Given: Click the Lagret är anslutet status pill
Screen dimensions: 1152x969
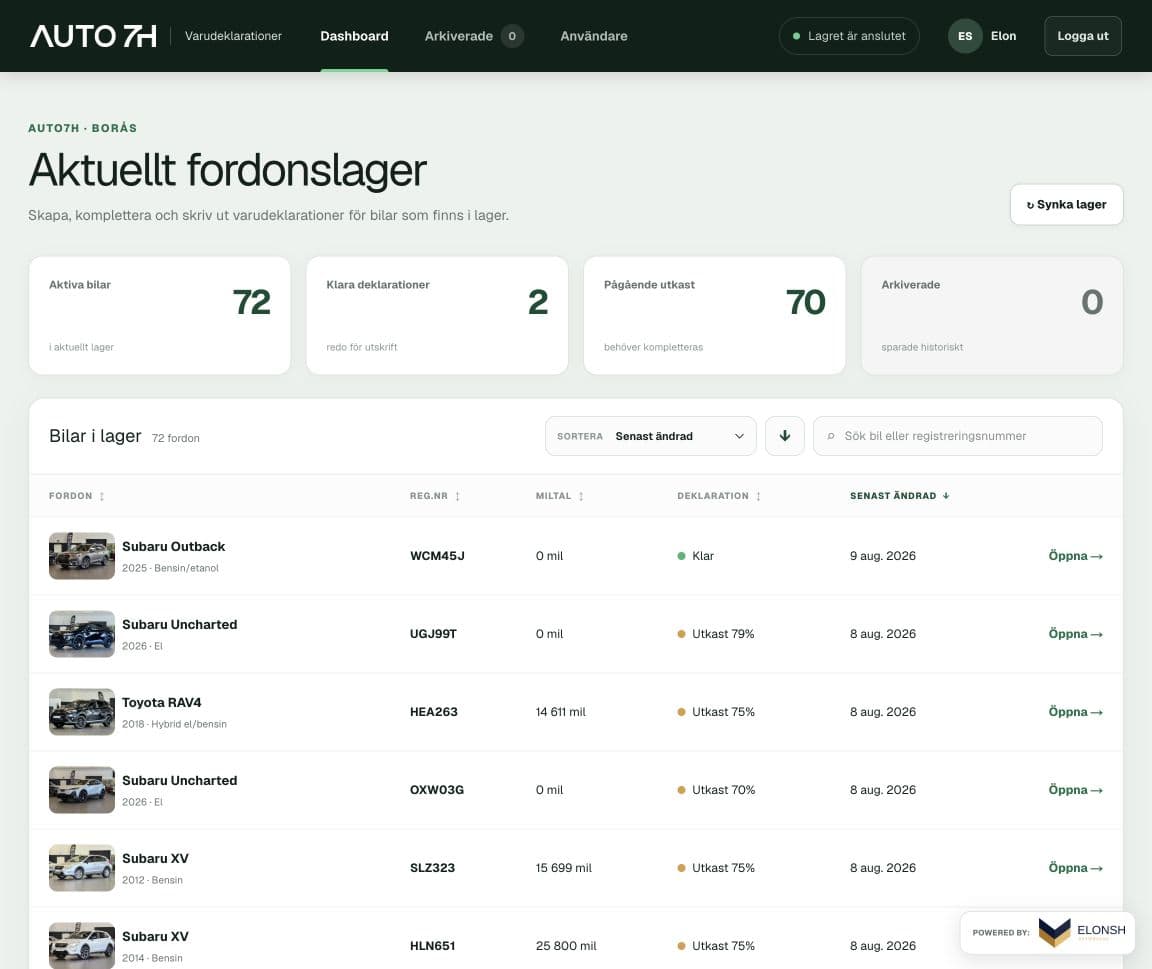Looking at the screenshot, I should pos(849,36).
